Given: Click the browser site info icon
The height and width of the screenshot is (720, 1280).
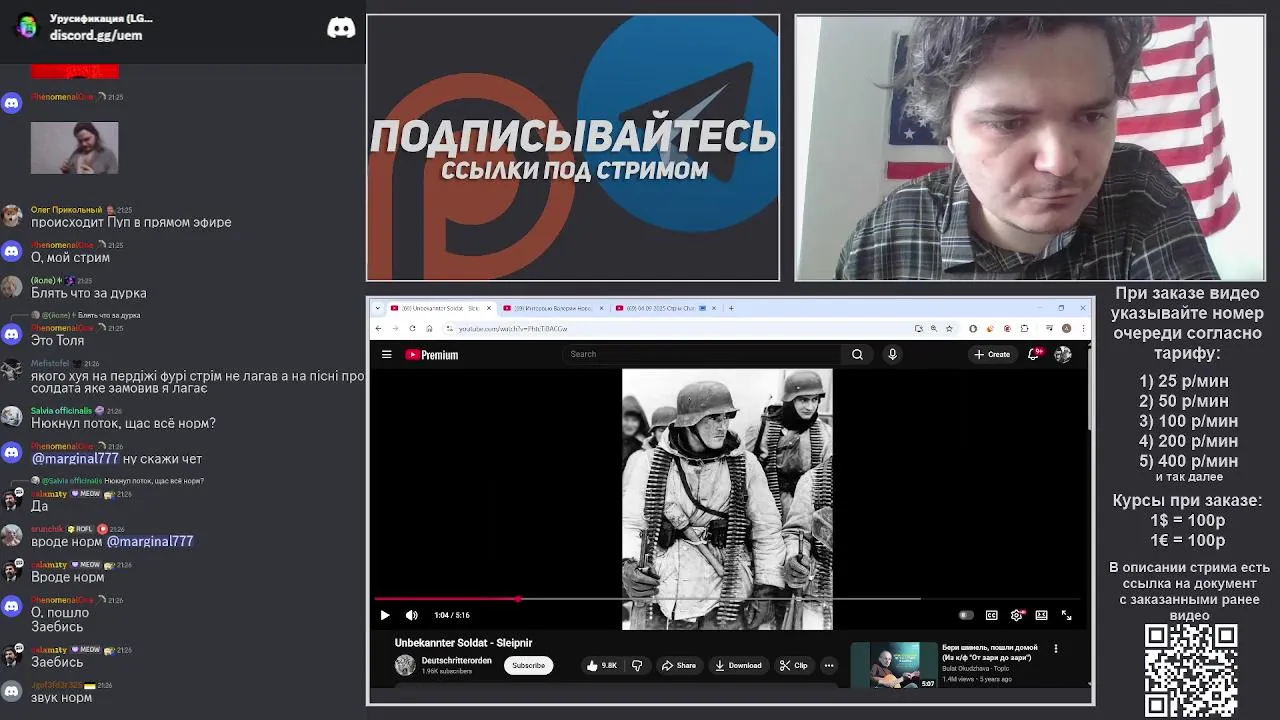Looking at the screenshot, I should tap(449, 328).
